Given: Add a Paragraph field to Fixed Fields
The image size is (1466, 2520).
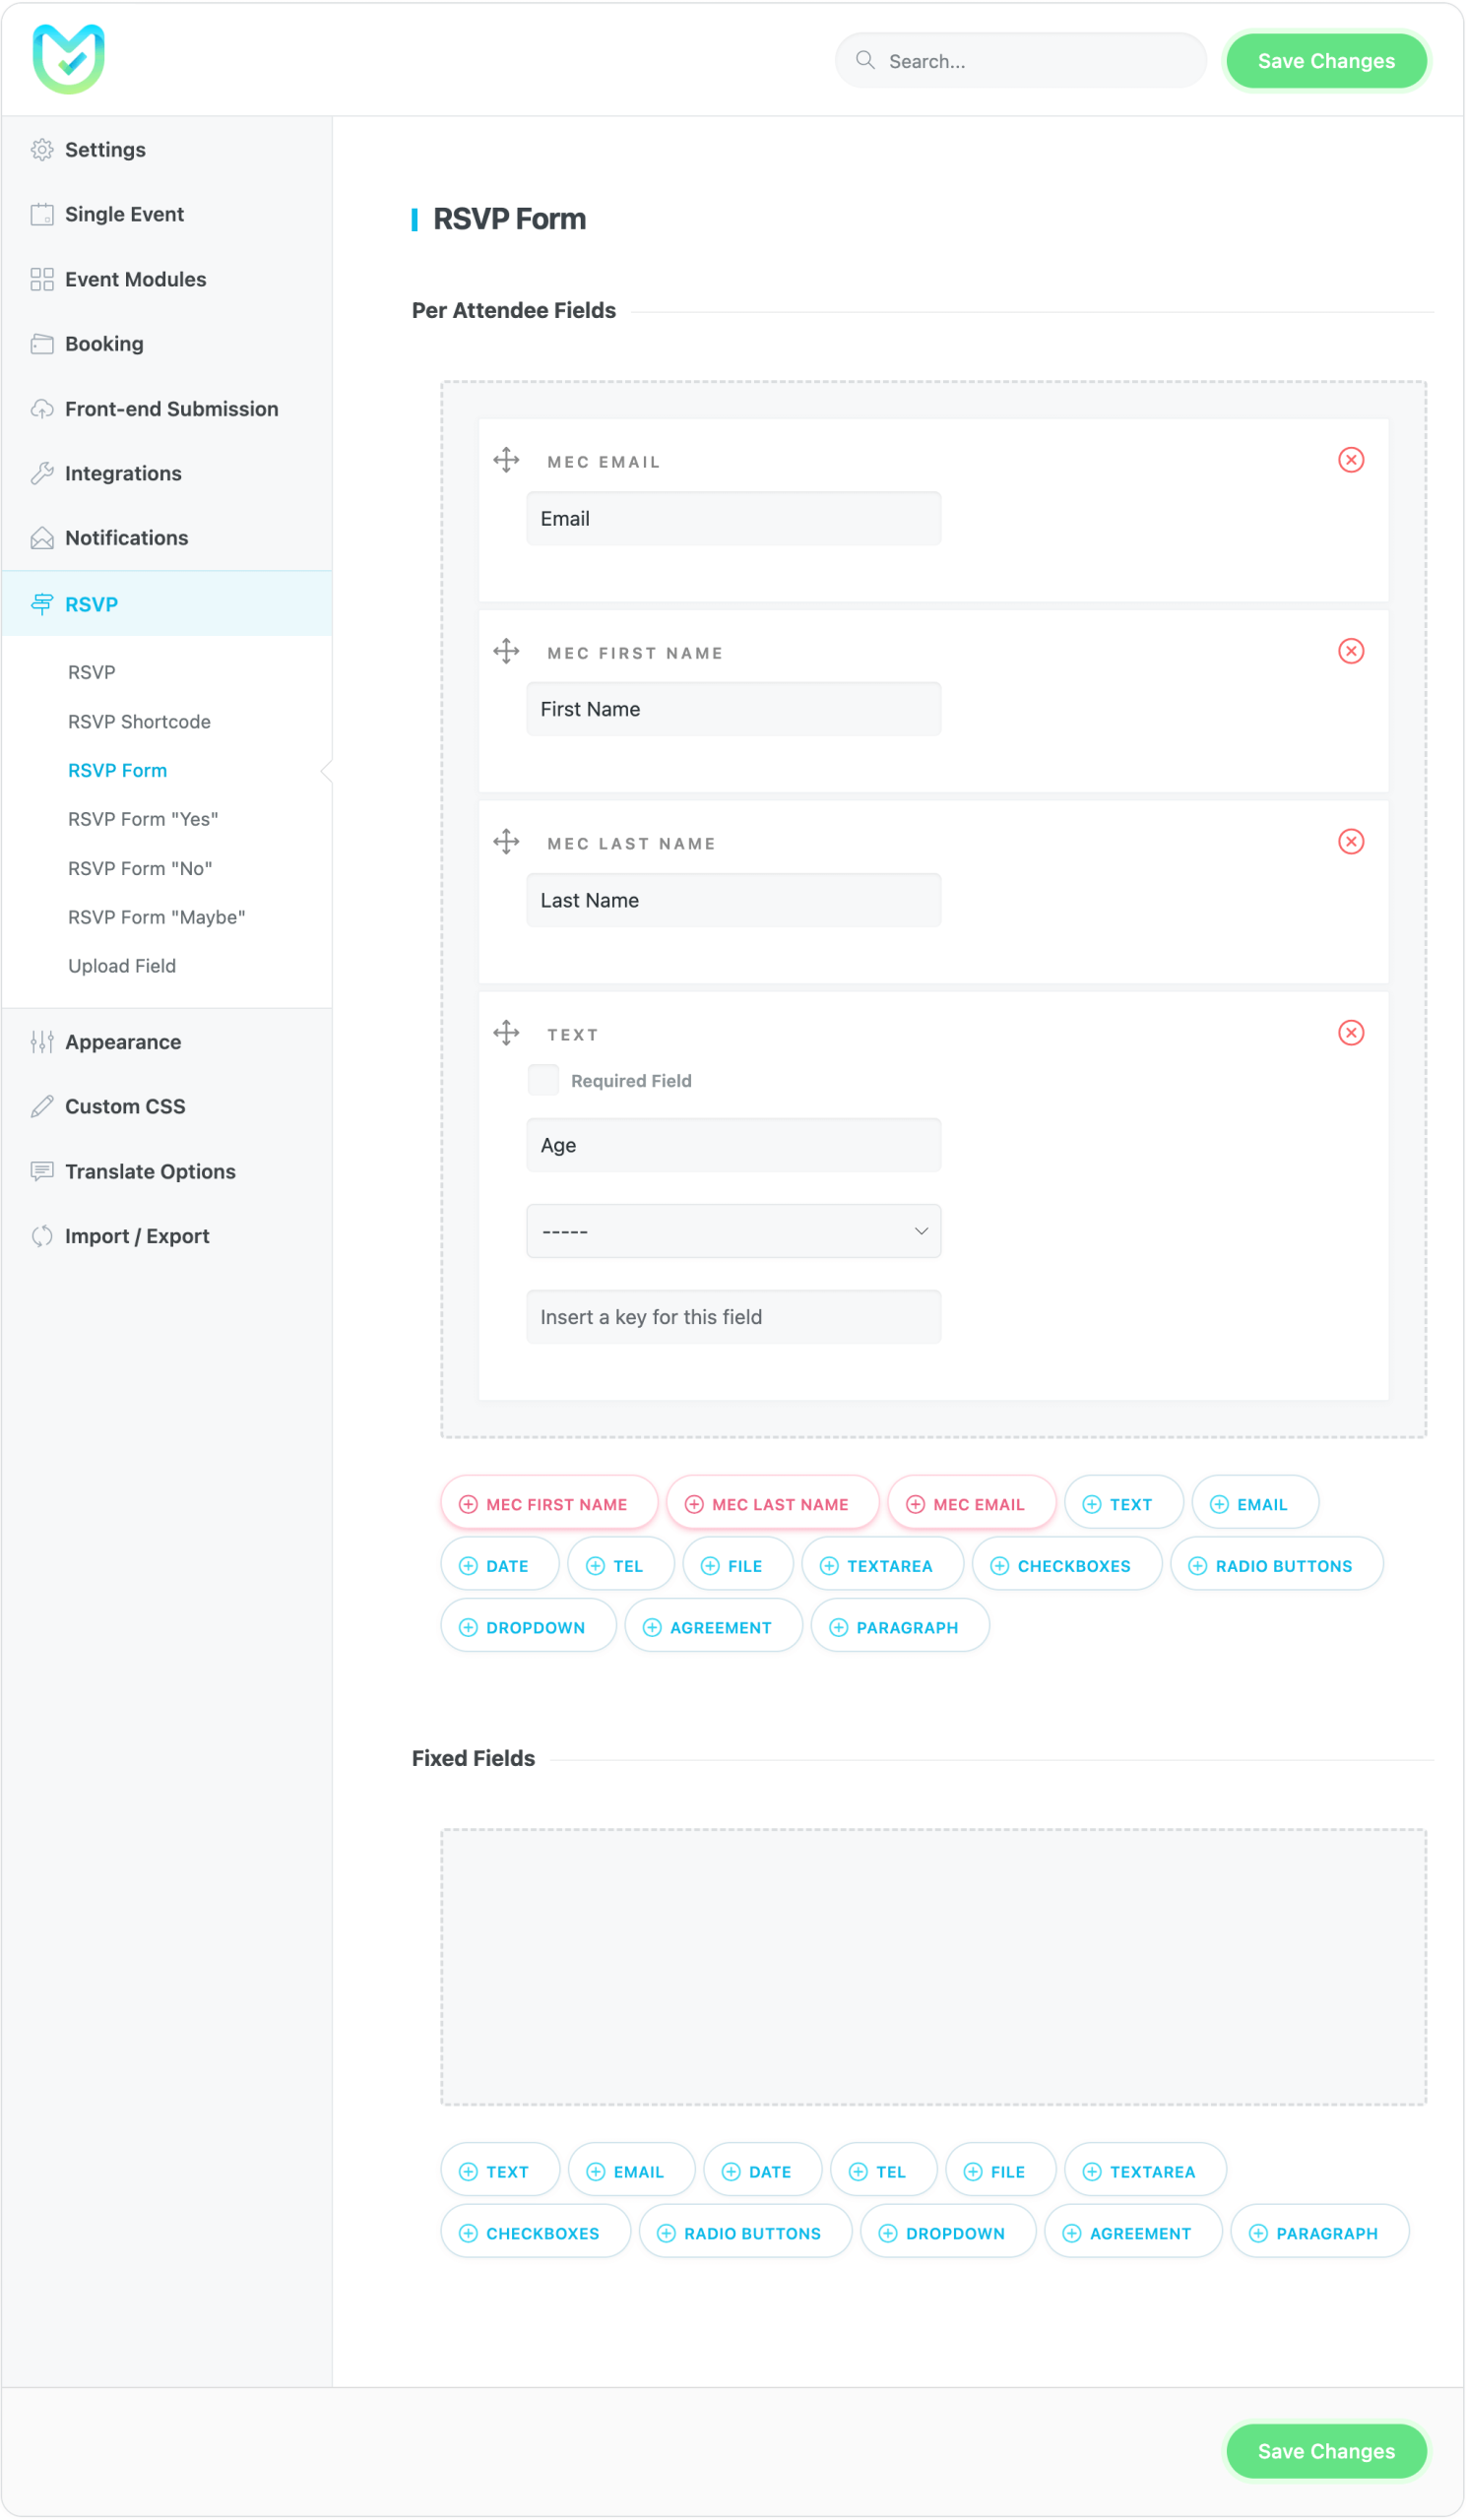Looking at the screenshot, I should [1318, 2234].
